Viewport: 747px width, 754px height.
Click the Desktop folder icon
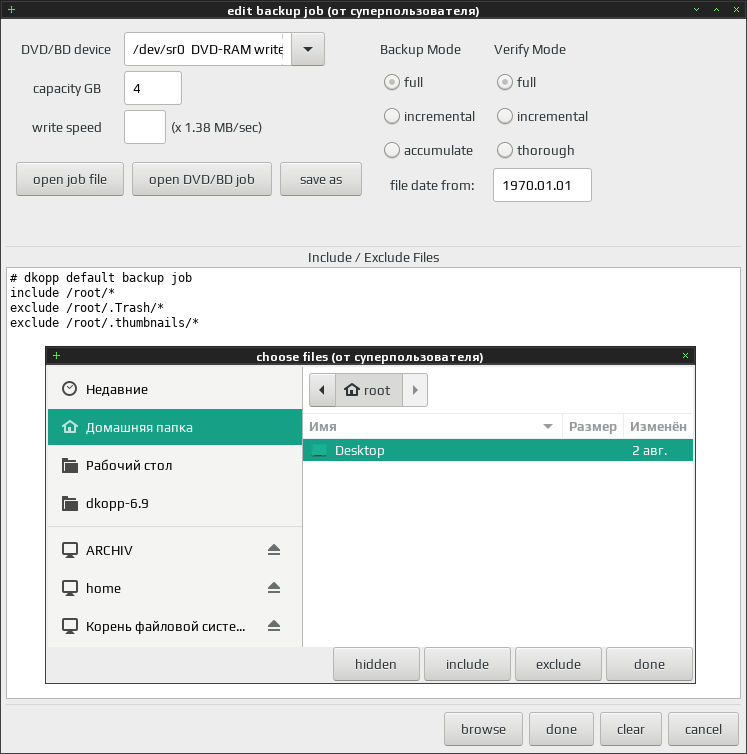click(x=319, y=451)
